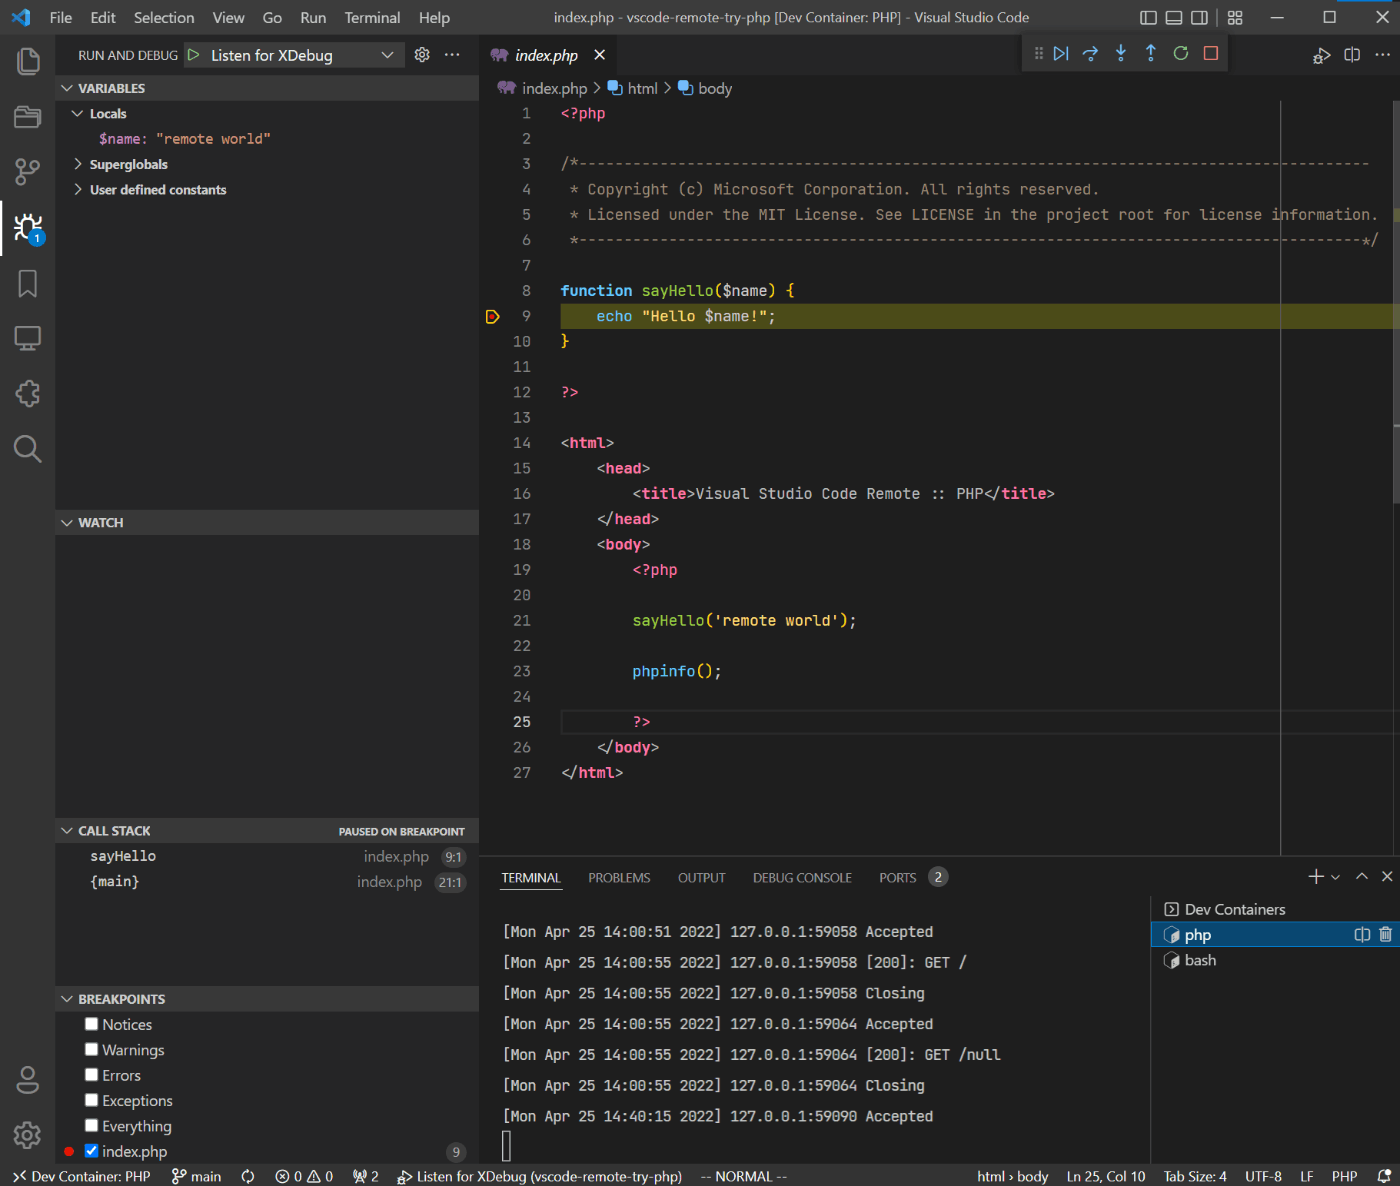
Task: Open Run and Debug view icon
Action: coord(28,228)
